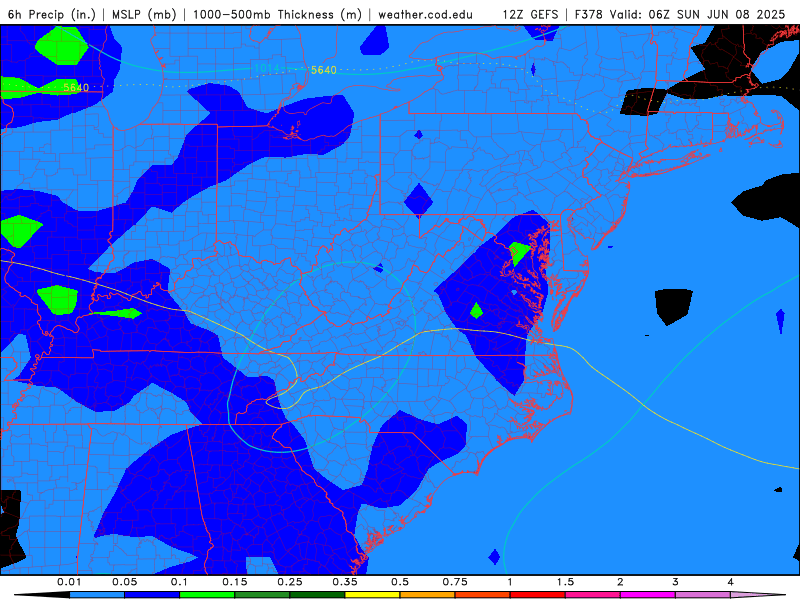Click the dark blue legend swatch
800x600 pixels.
click(x=152, y=595)
